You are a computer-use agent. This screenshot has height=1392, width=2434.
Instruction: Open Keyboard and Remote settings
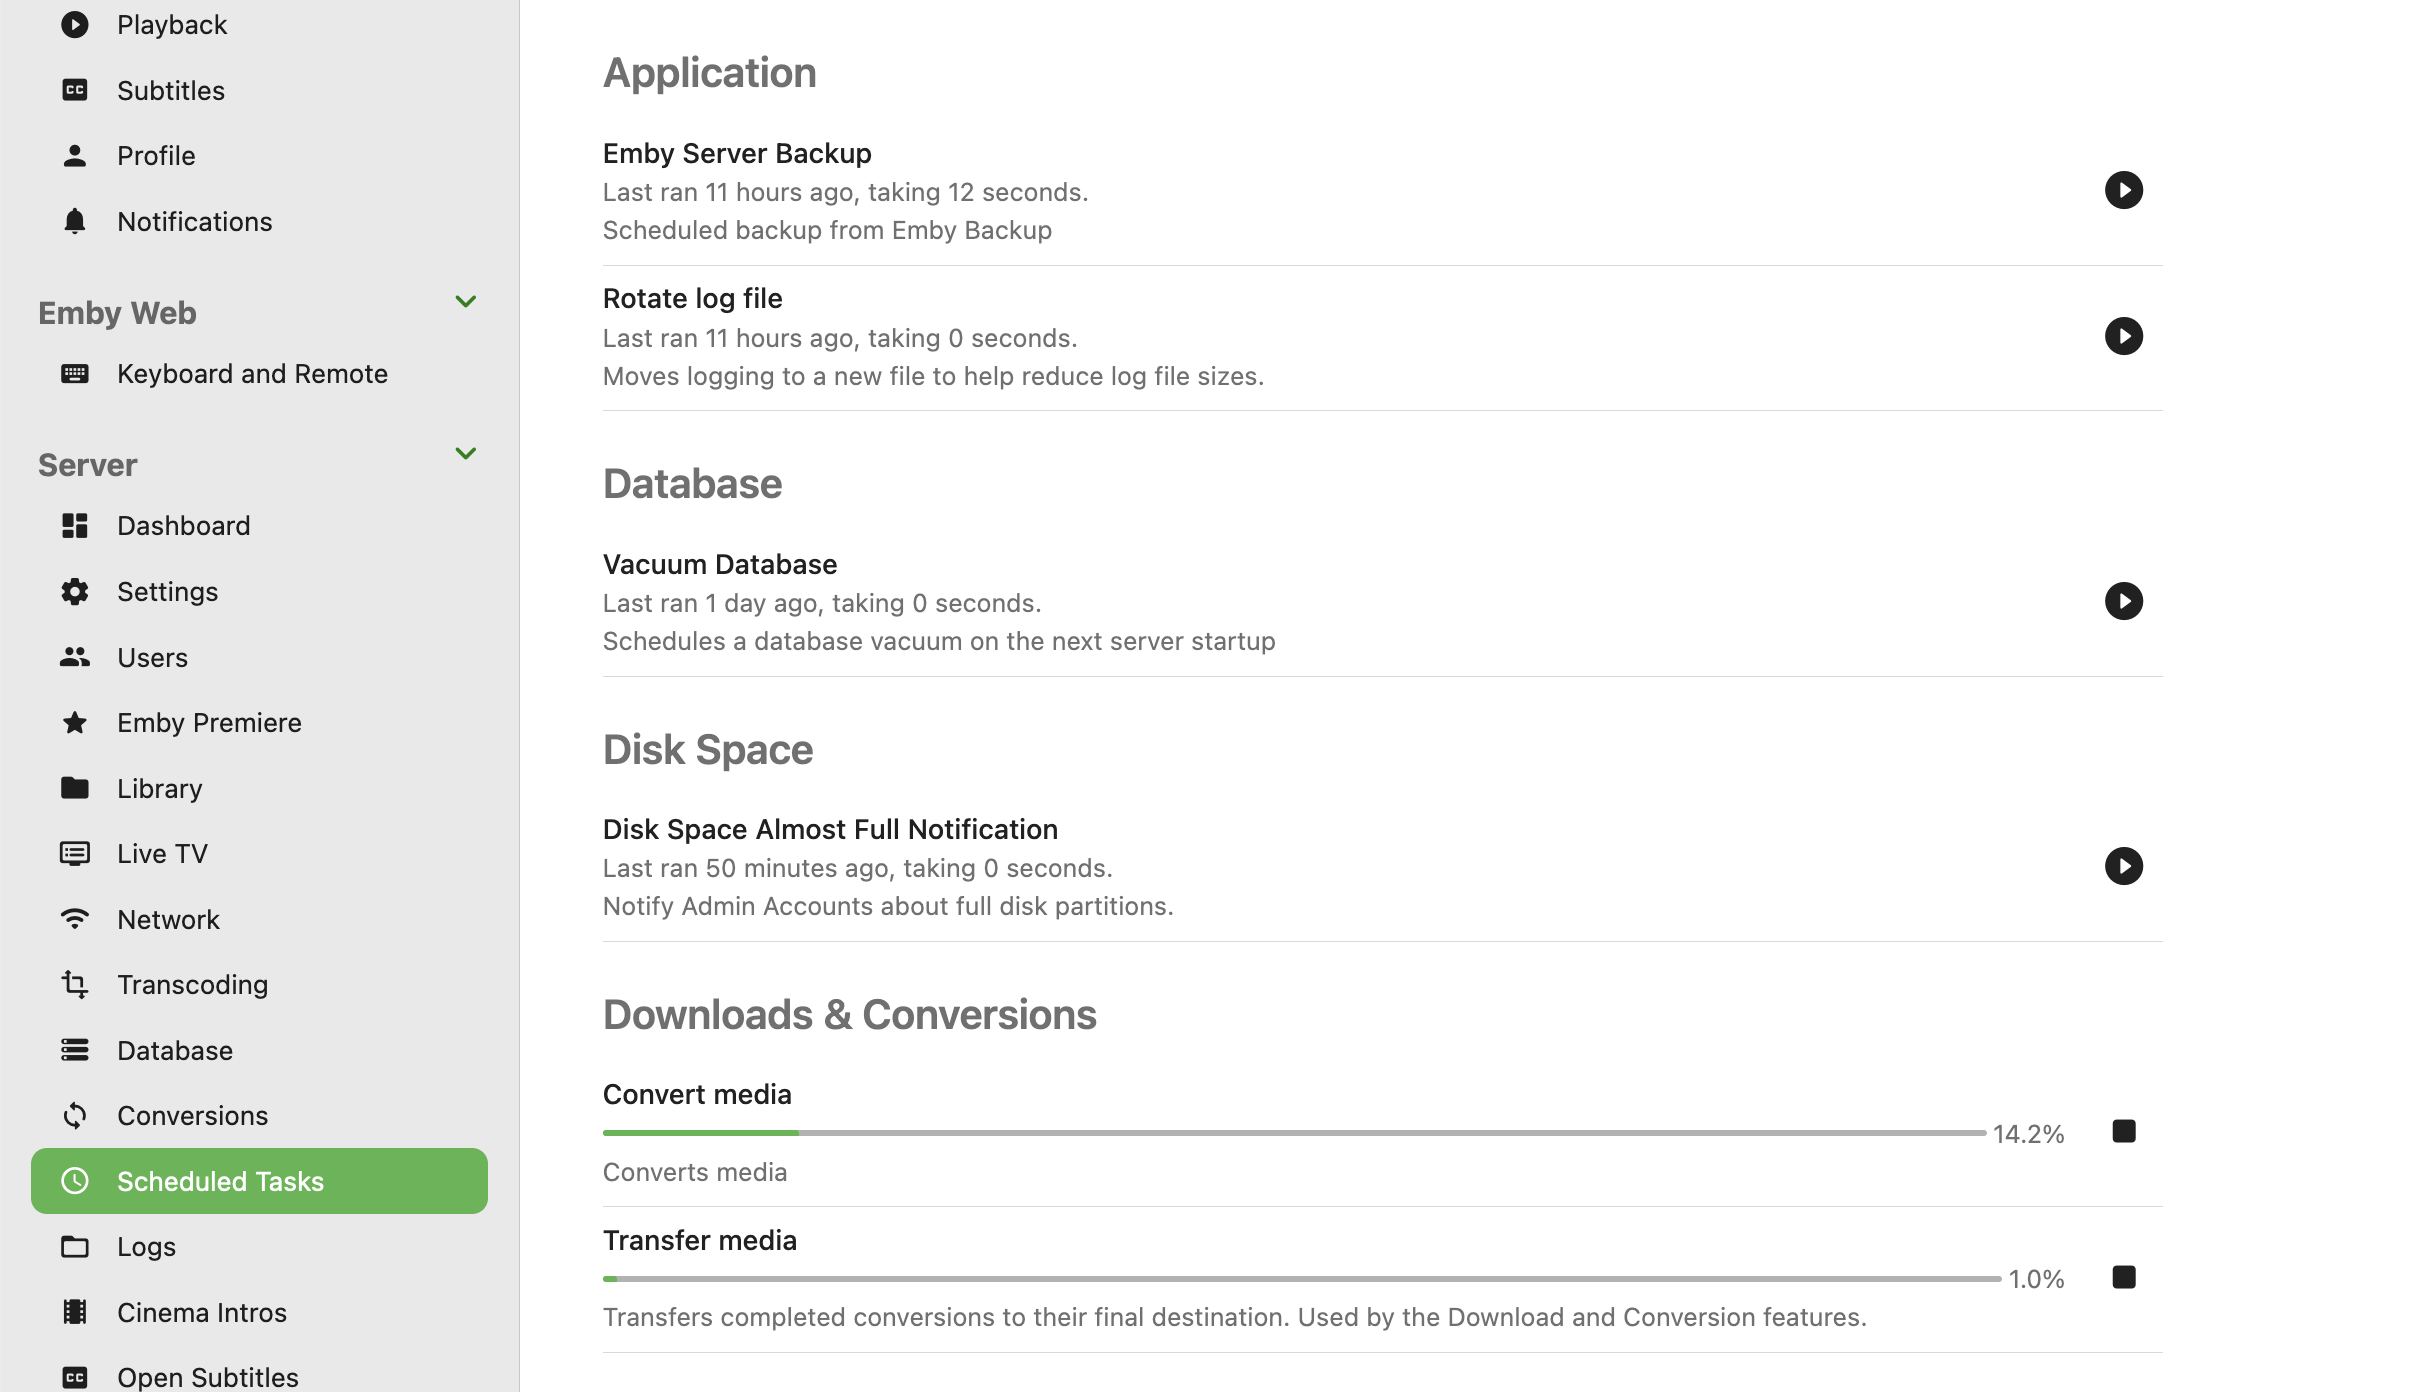(252, 374)
